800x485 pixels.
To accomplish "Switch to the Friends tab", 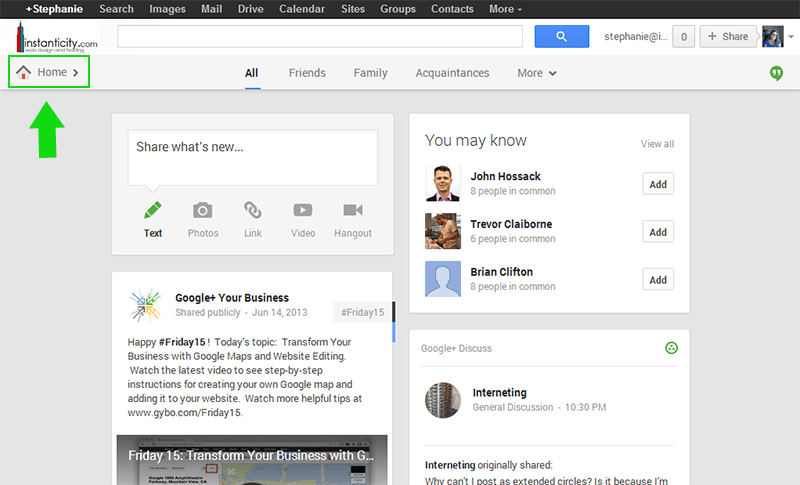I will [x=307, y=73].
